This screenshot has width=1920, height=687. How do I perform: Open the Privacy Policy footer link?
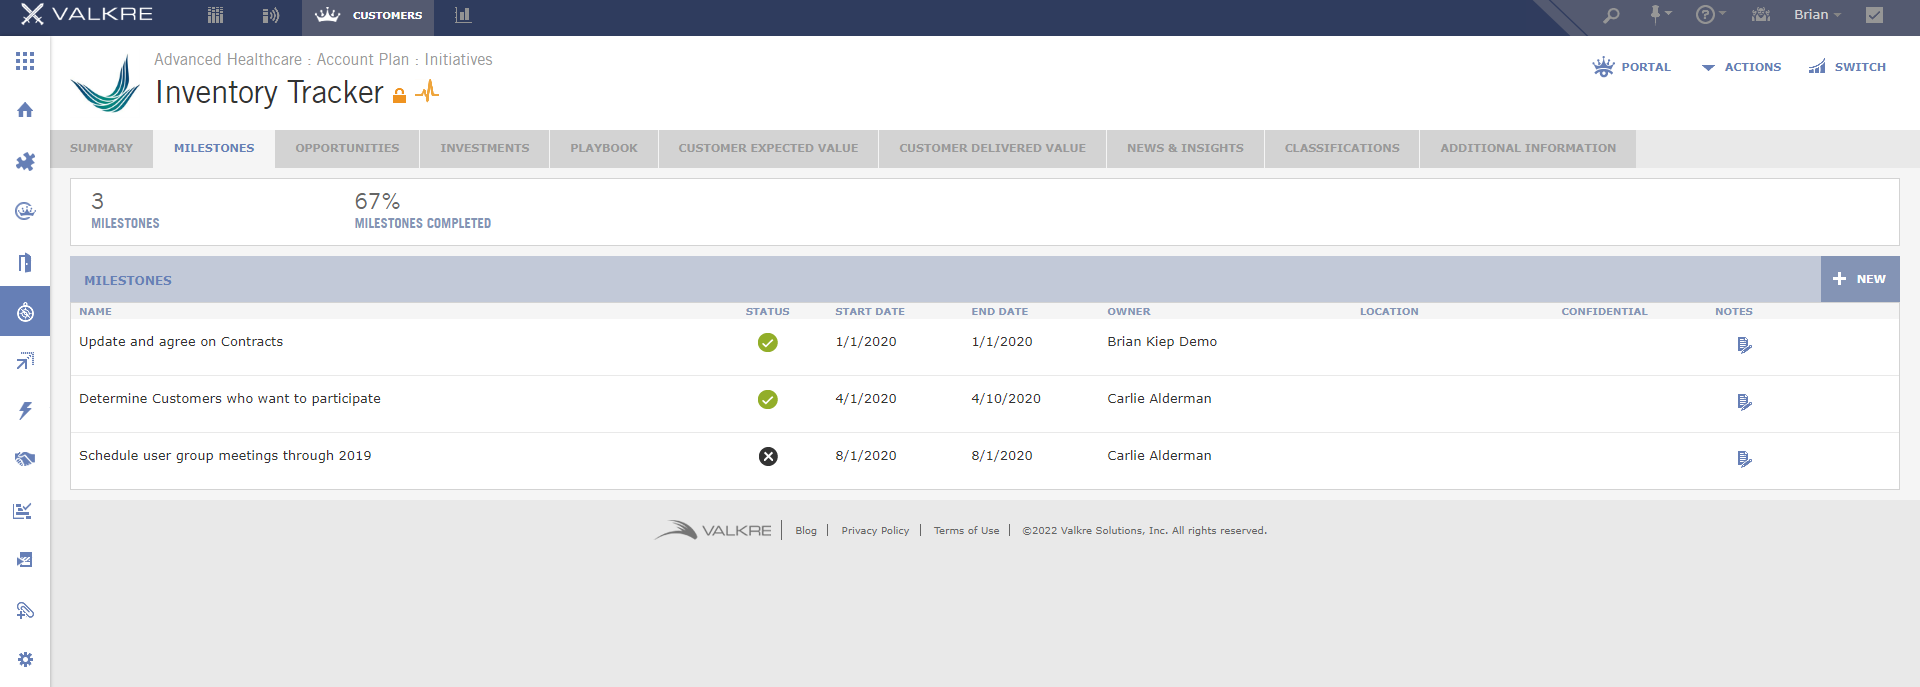coord(875,531)
